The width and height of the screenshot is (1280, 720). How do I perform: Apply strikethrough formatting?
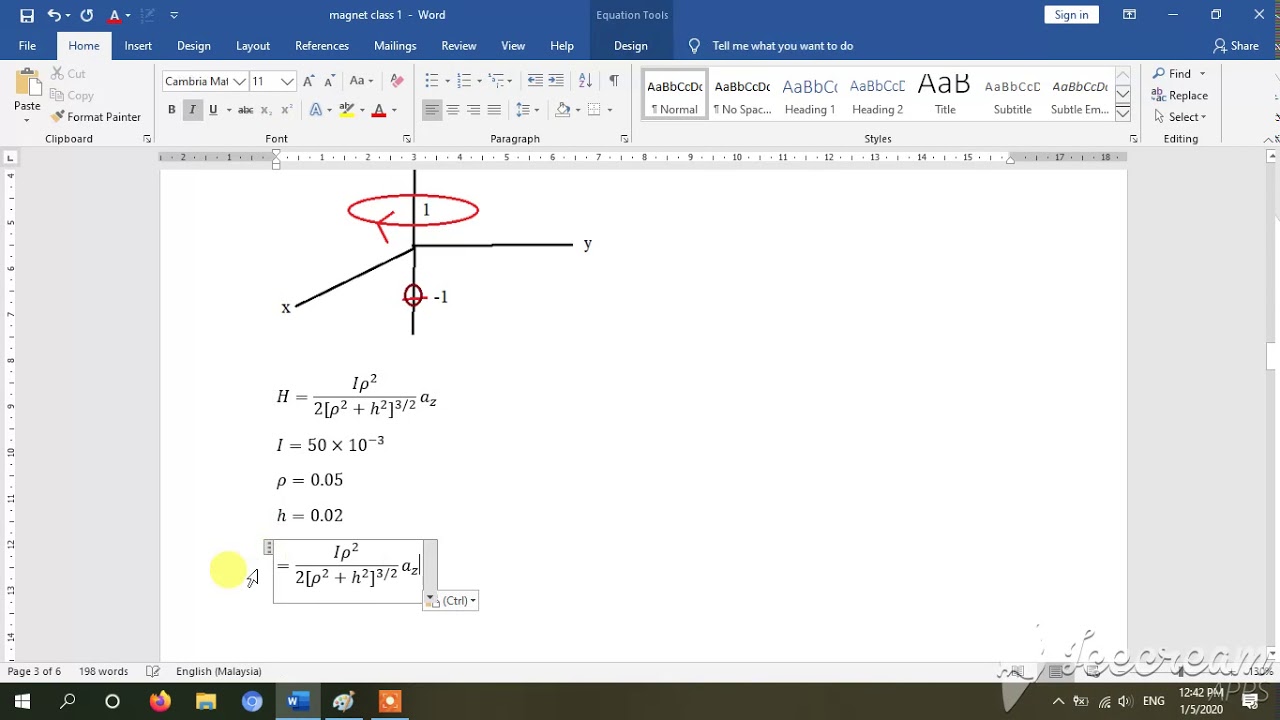coord(245,110)
